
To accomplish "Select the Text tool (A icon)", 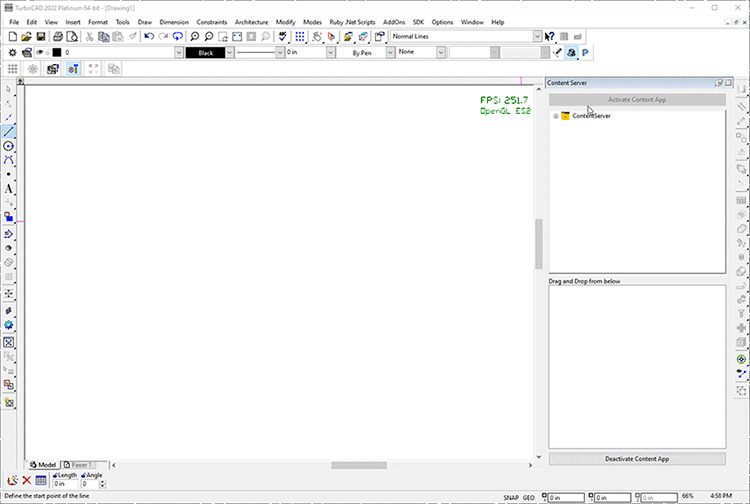I will click(9, 189).
